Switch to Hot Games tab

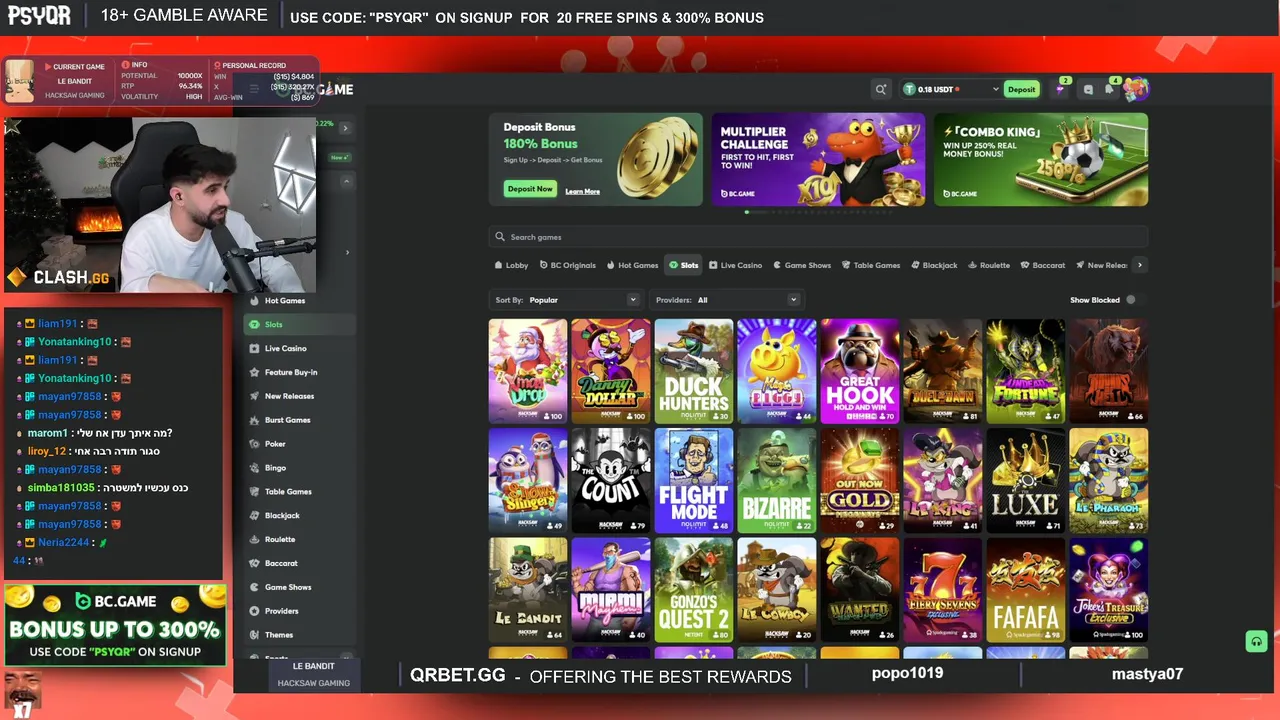pyautogui.click(x=632, y=265)
